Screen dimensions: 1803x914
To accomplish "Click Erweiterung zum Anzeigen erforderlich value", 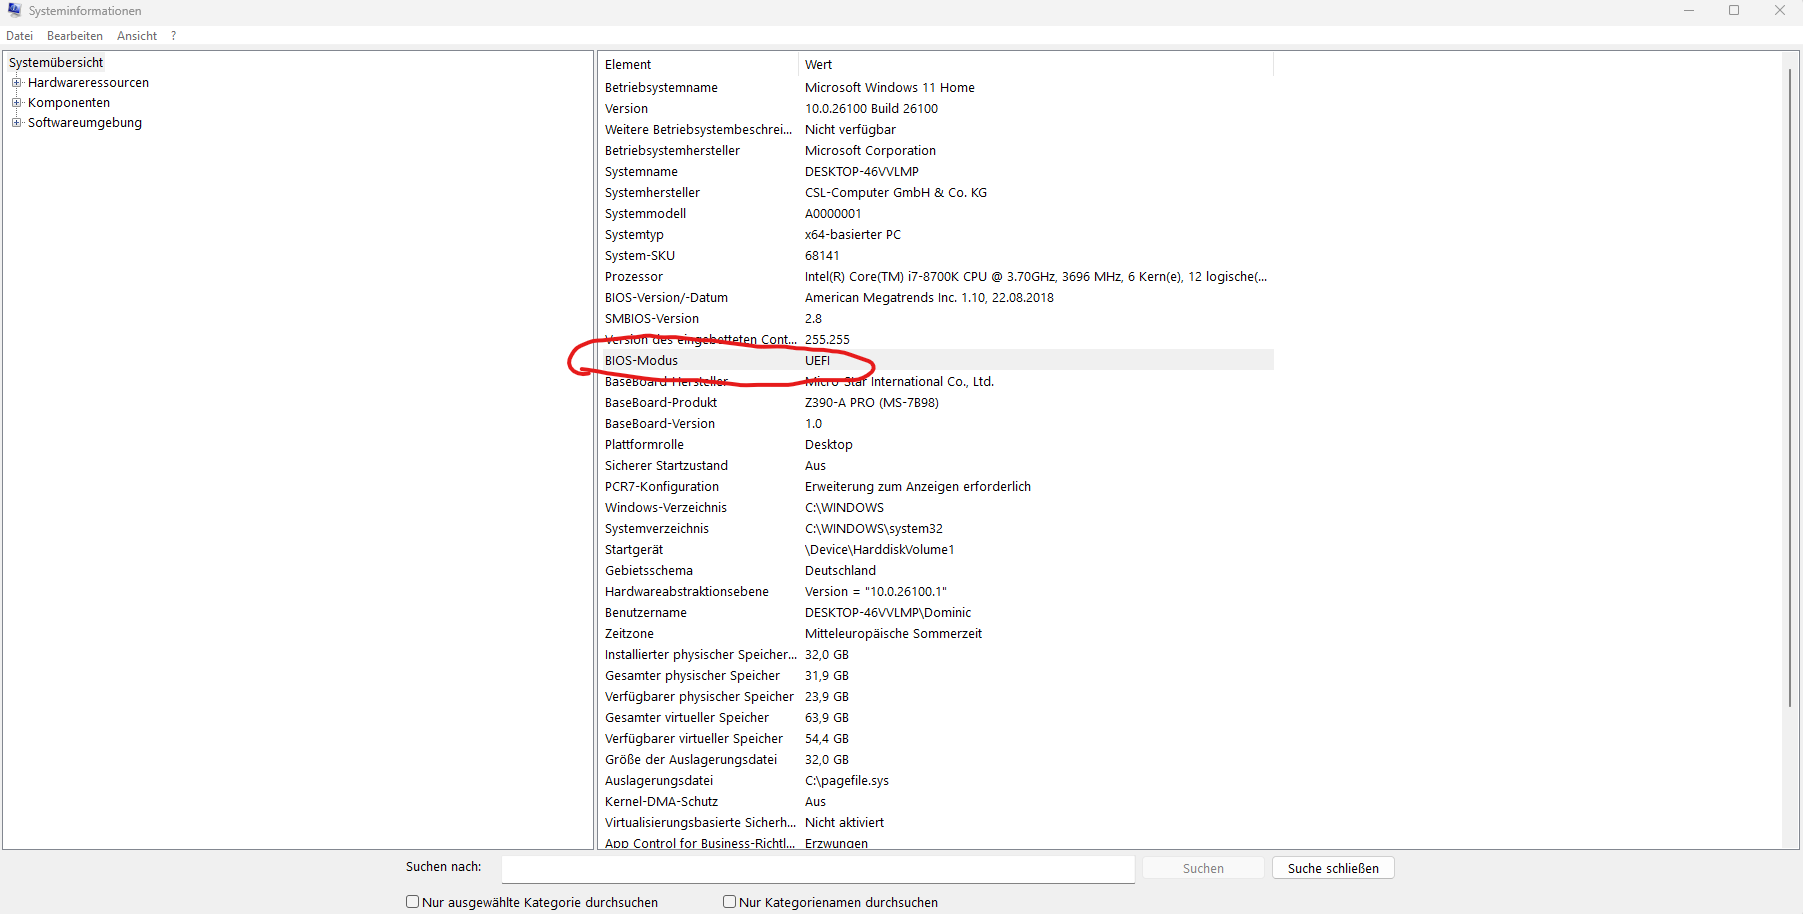I will pyautogui.click(x=918, y=487).
